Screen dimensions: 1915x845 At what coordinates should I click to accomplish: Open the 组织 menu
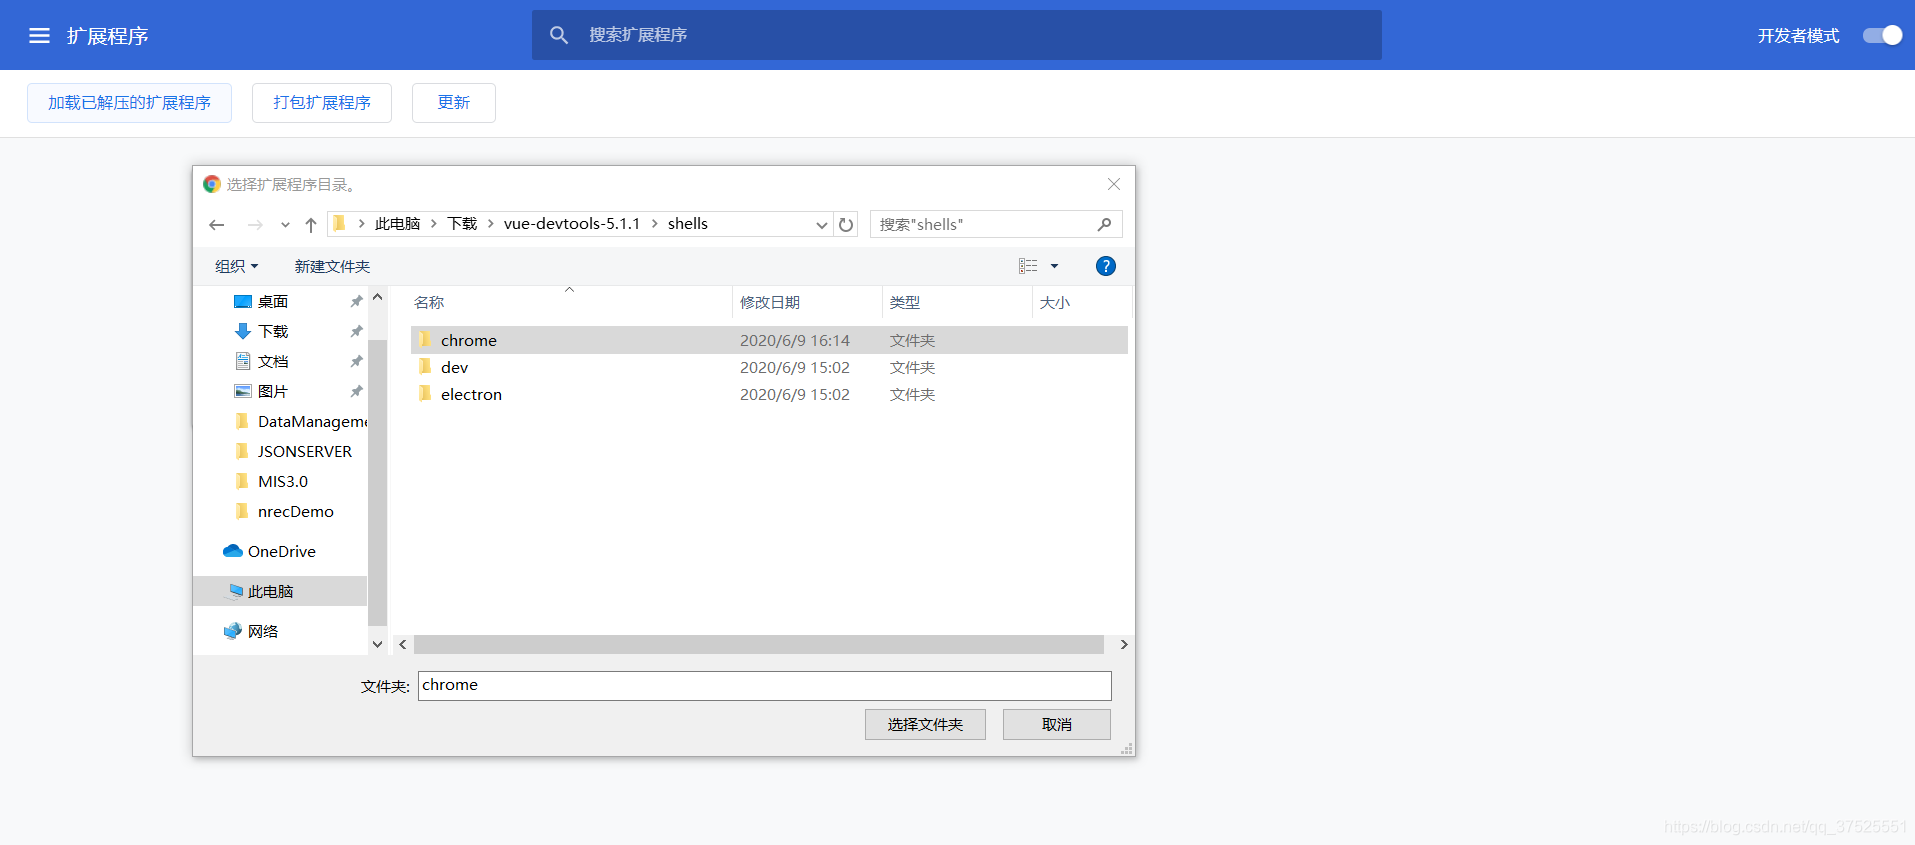(237, 266)
